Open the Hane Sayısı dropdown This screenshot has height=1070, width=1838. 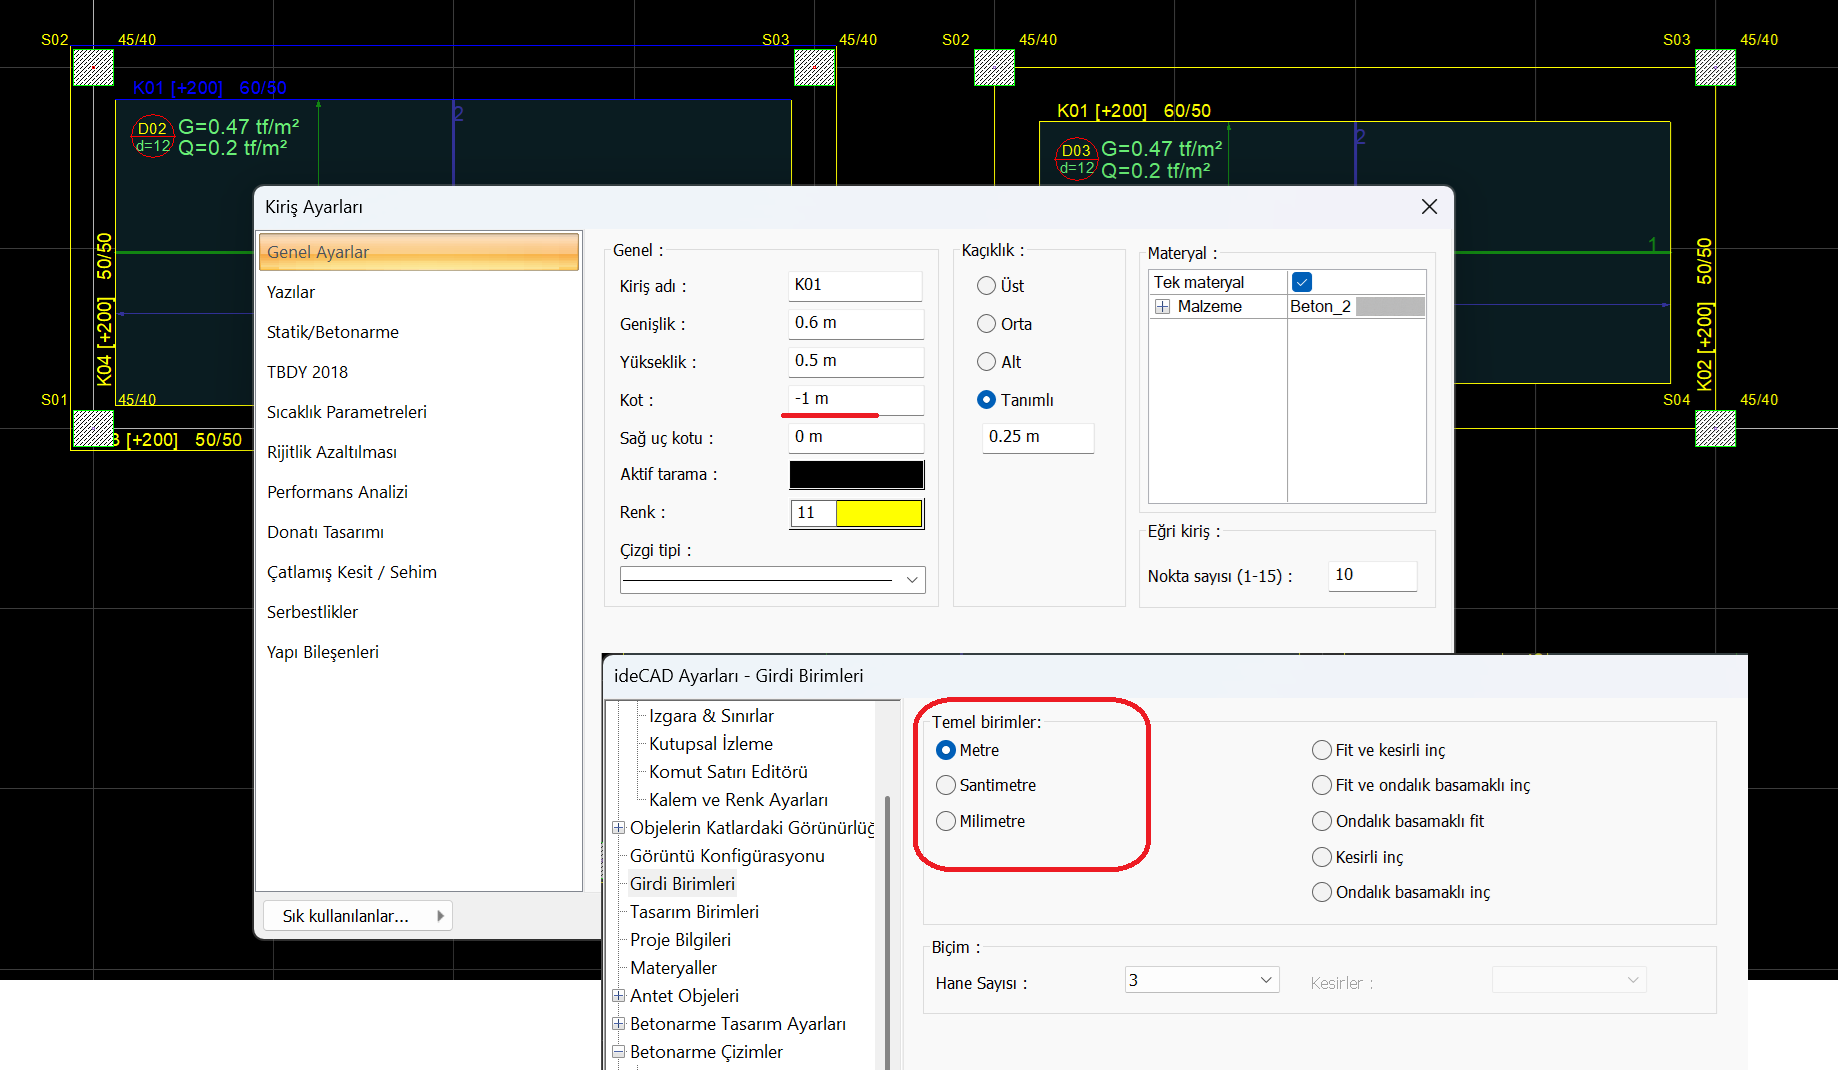click(x=1202, y=980)
